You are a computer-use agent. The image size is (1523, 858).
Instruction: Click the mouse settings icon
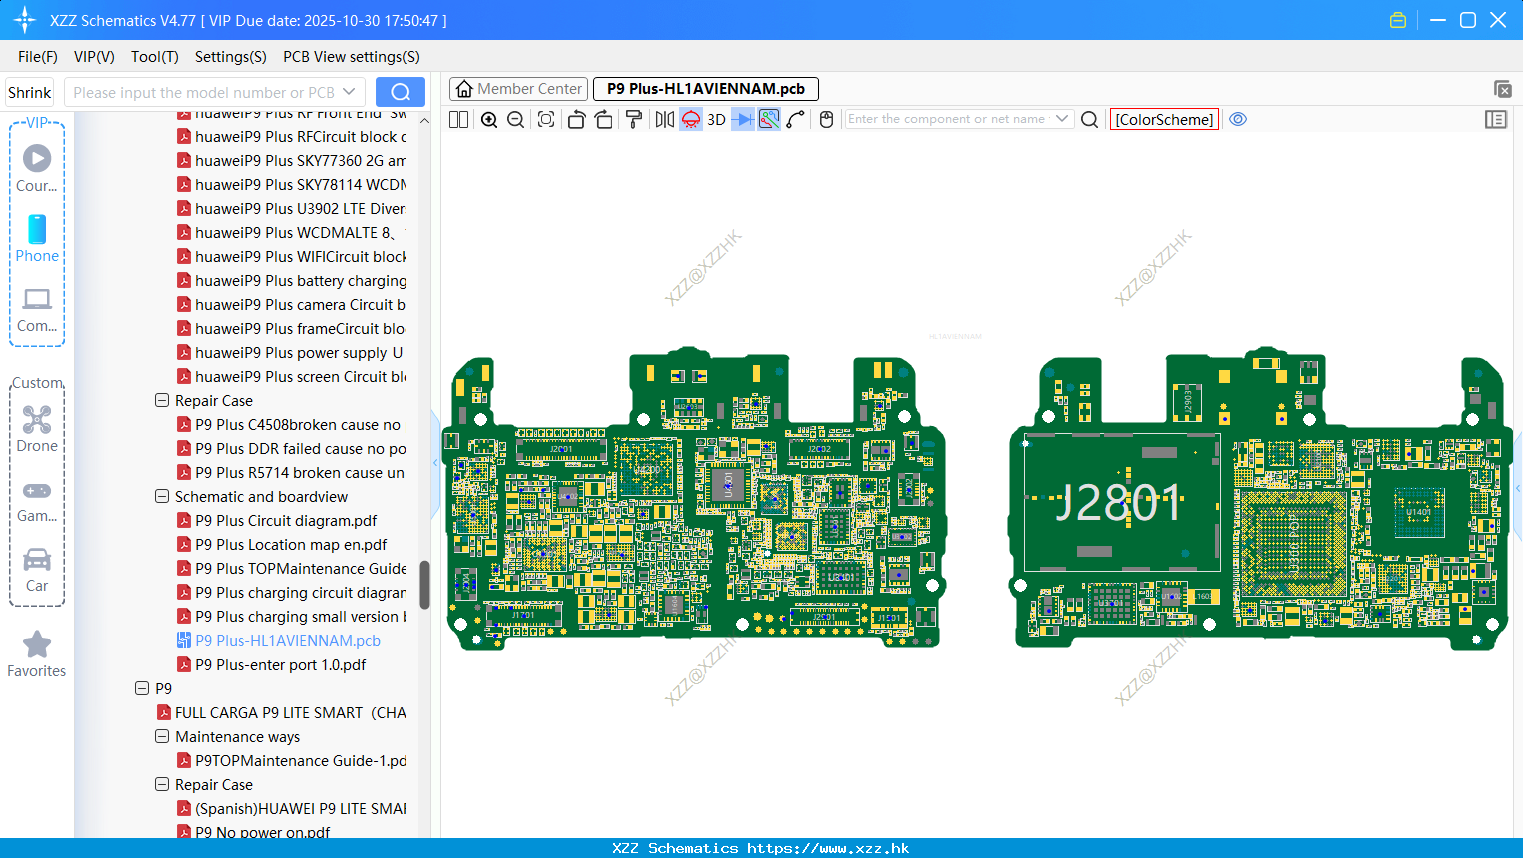(826, 120)
